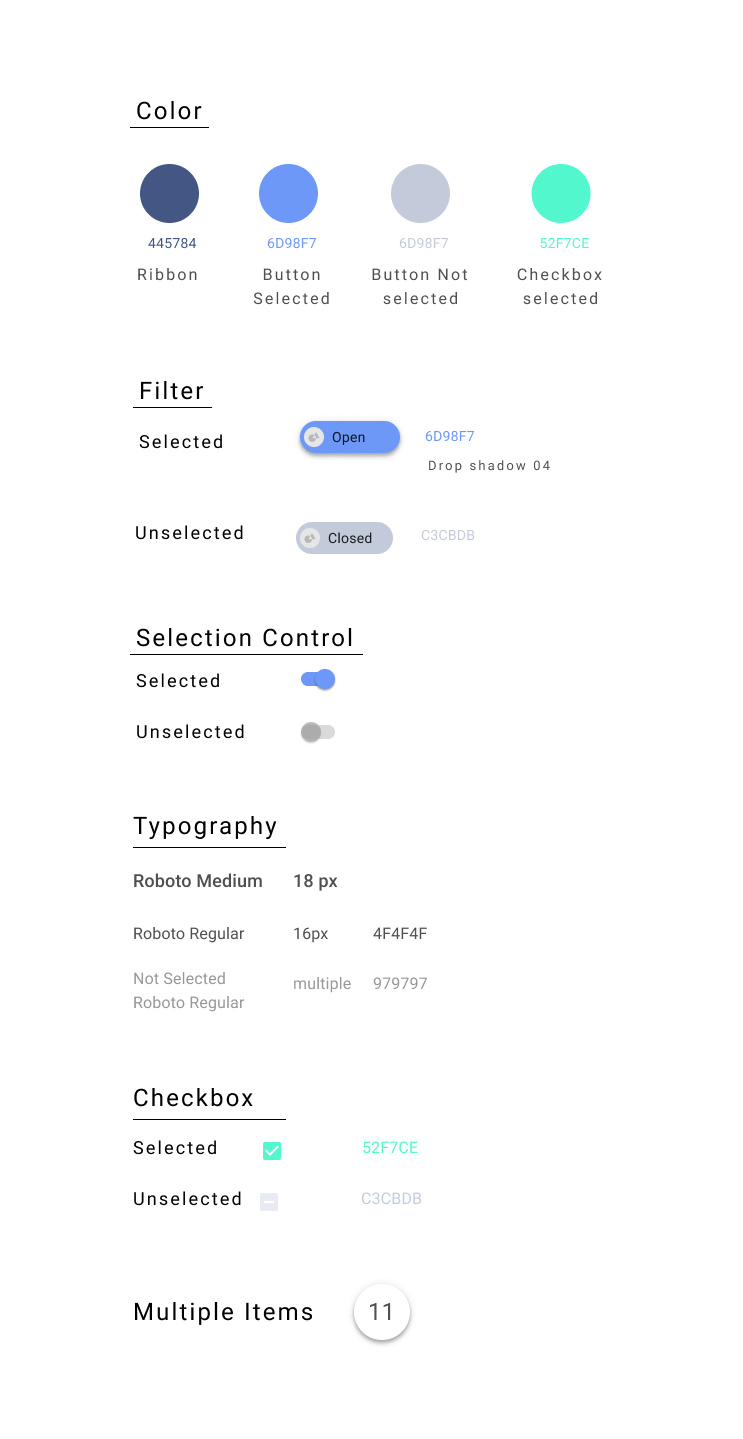Viewport: 743px width, 1439px height.
Task: Click the 4F4F4F typography color code
Action: pos(400,934)
